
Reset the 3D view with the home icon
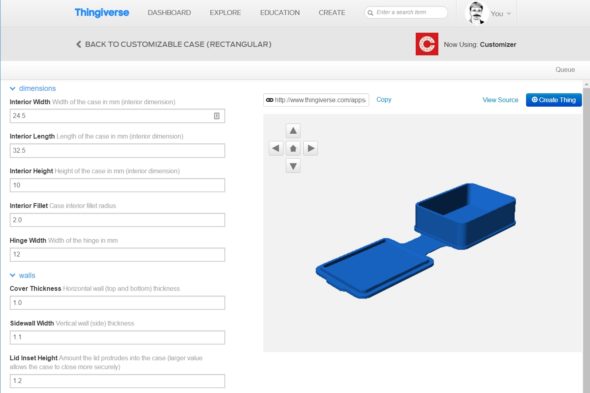293,148
